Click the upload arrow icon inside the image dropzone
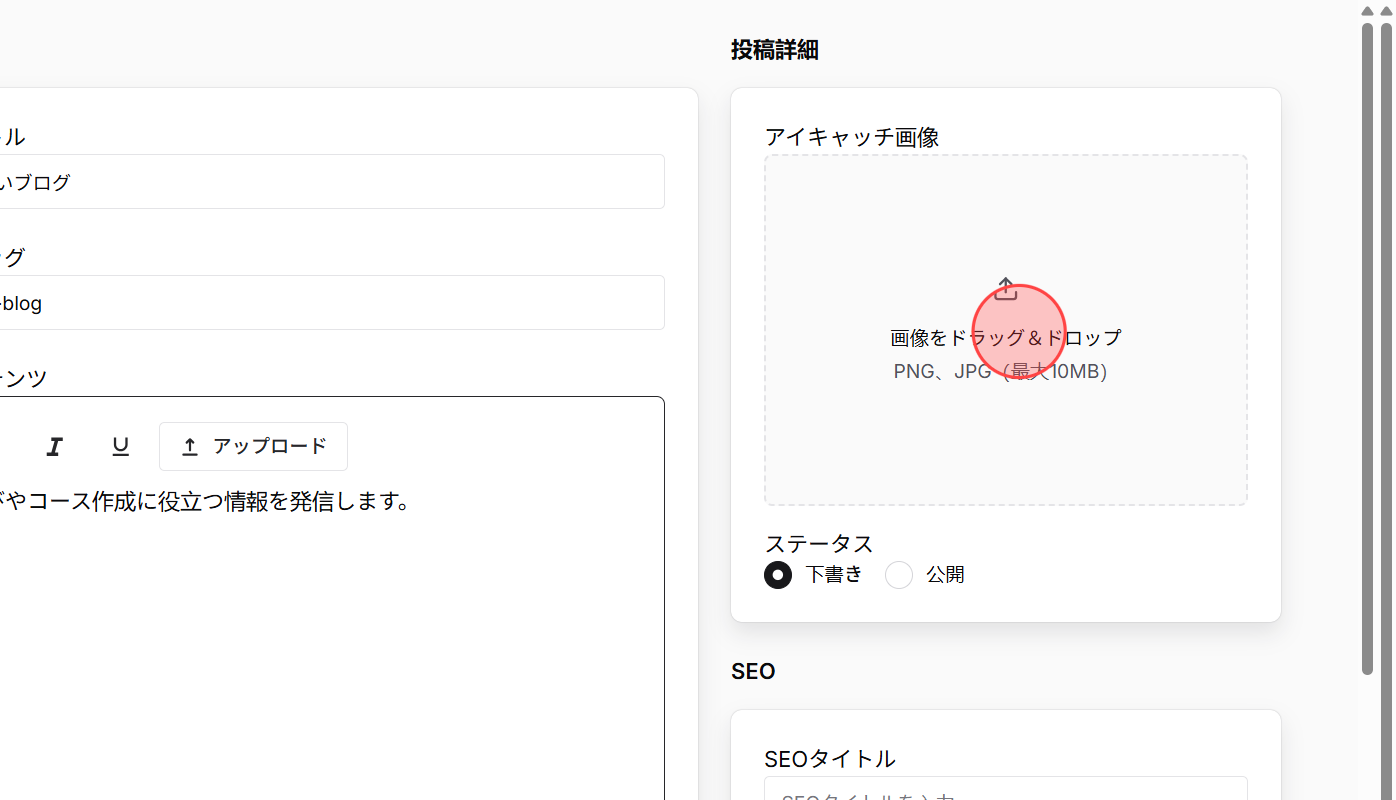Screen dimensions: 1396x800 pos(1006,289)
